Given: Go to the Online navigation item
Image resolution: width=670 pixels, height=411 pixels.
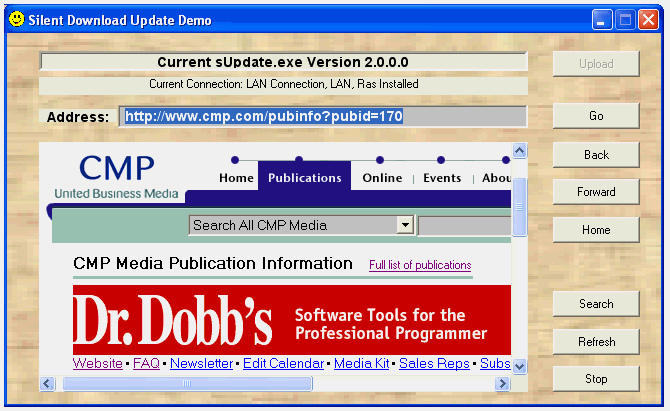Looking at the screenshot, I should pos(382,178).
